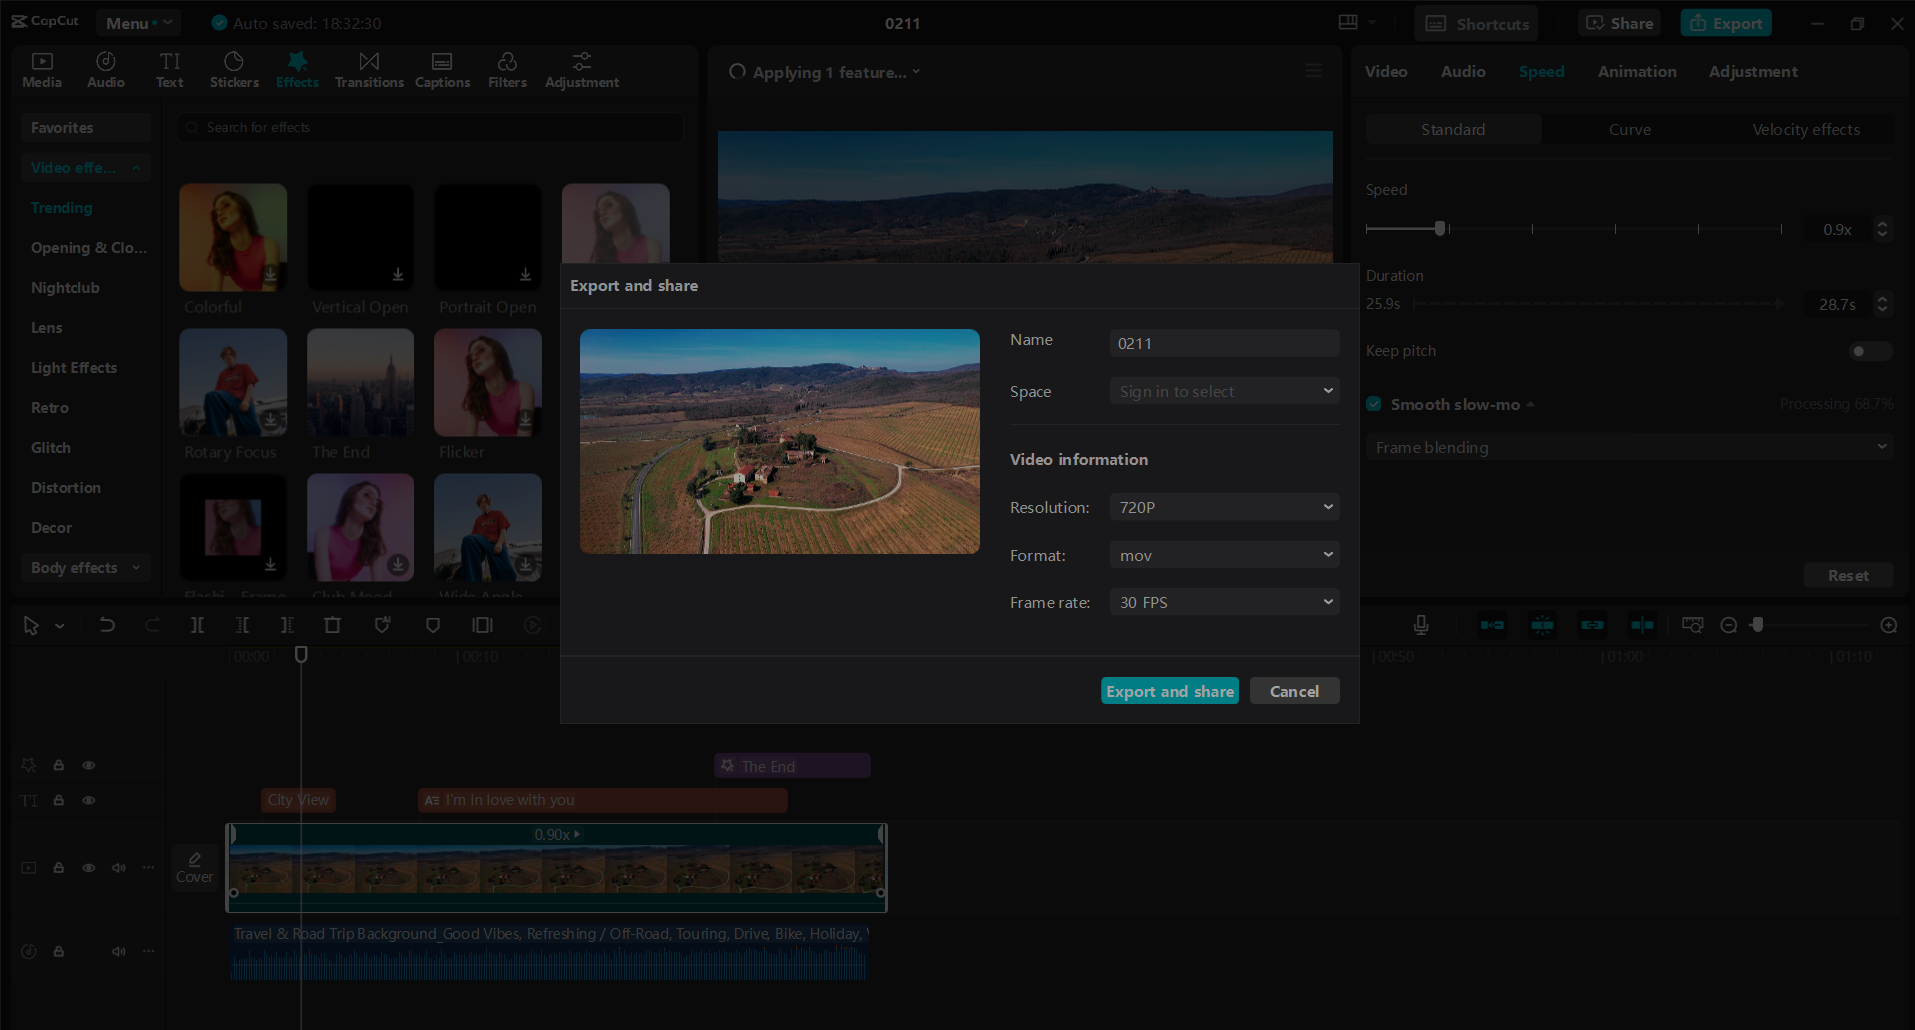Click the timeline zoom-in plus icon
The image size is (1915, 1030).
[x=1889, y=625]
